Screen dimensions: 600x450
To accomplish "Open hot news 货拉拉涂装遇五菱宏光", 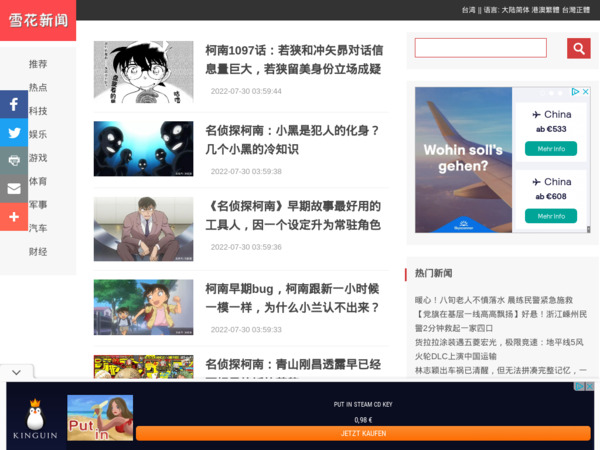I will [499, 349].
